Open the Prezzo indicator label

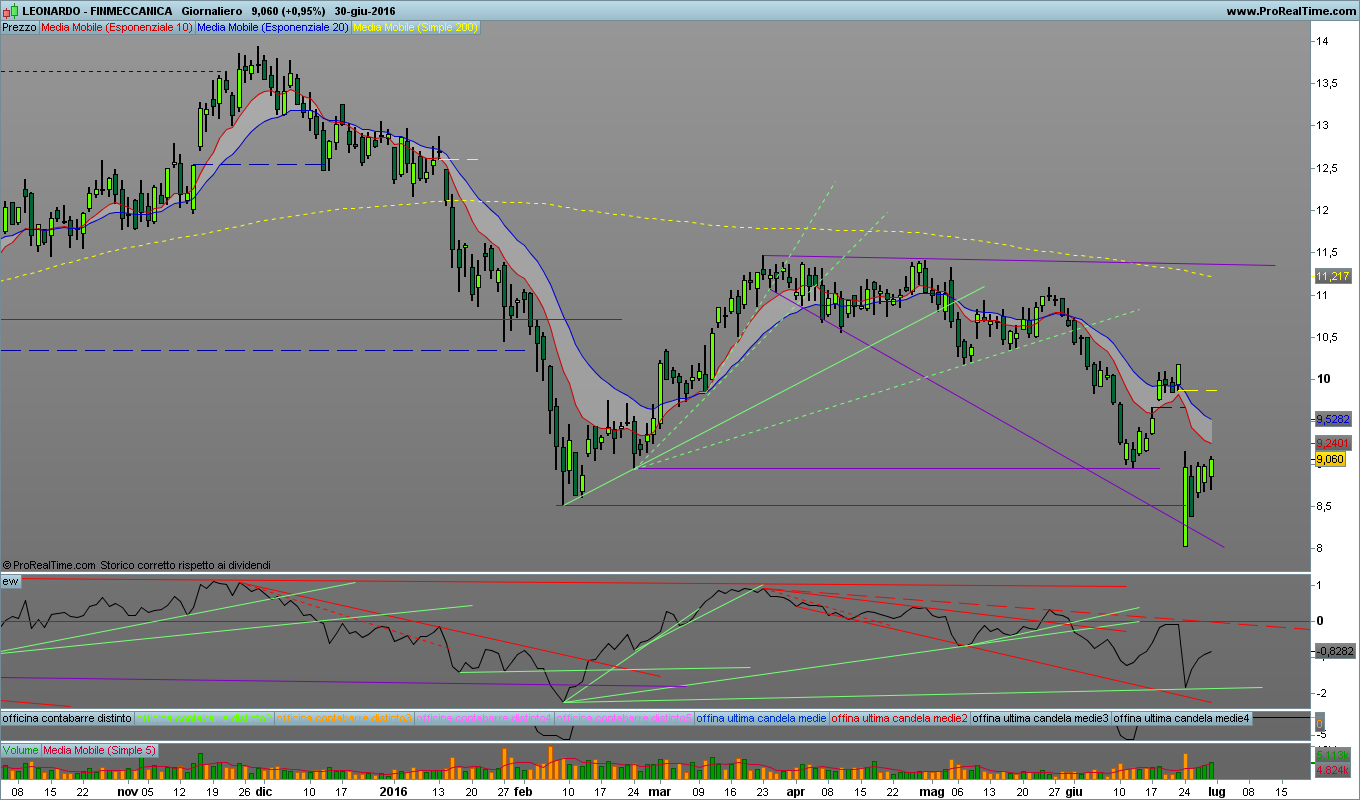20,28
